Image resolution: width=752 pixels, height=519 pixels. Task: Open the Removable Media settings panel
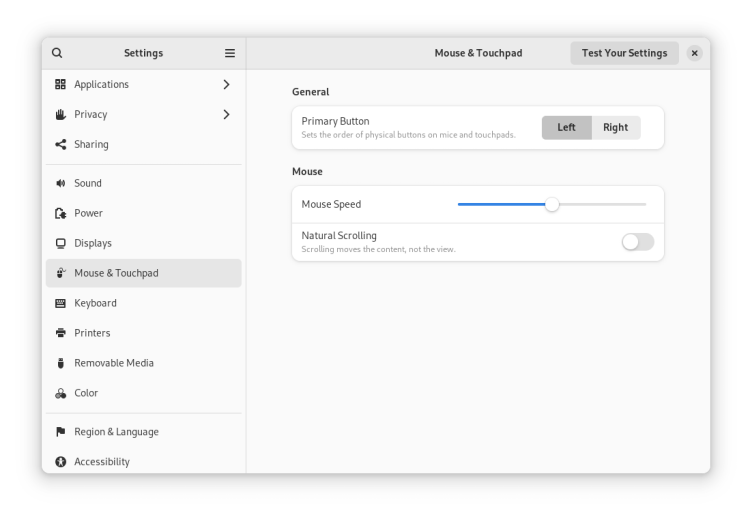[113, 363]
